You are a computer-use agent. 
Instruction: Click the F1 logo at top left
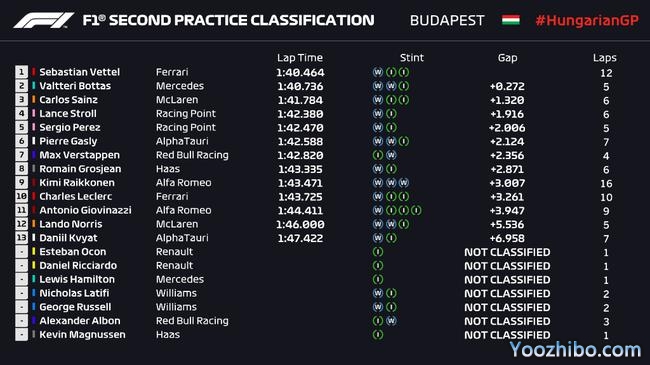[x=44, y=20]
